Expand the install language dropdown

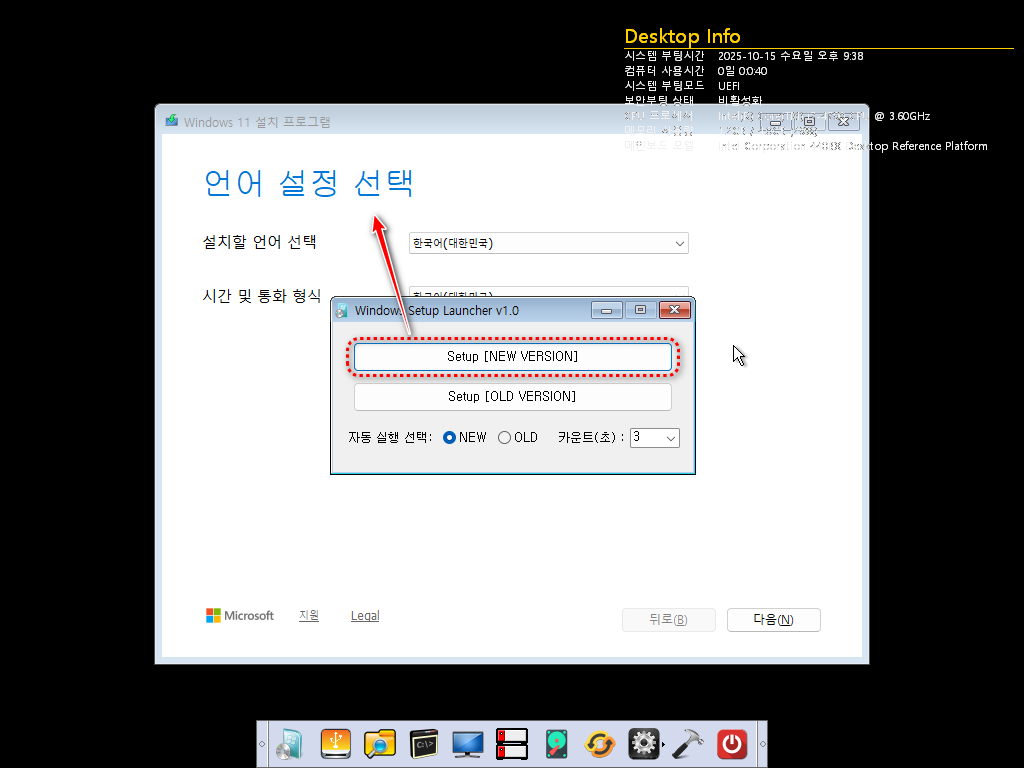549,243
